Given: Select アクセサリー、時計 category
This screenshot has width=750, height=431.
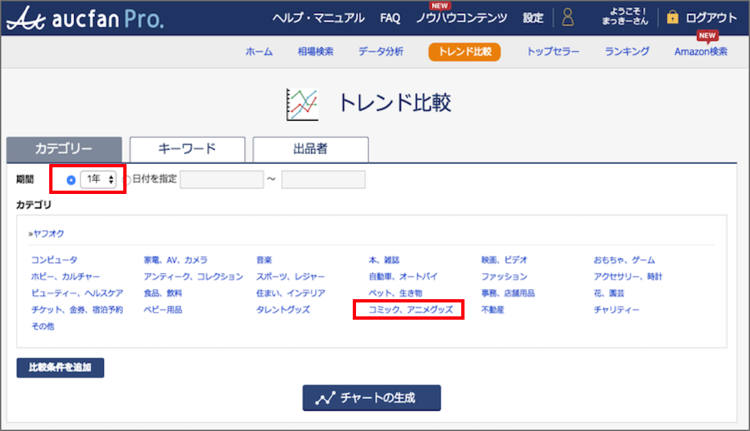Looking at the screenshot, I should click(x=628, y=277).
